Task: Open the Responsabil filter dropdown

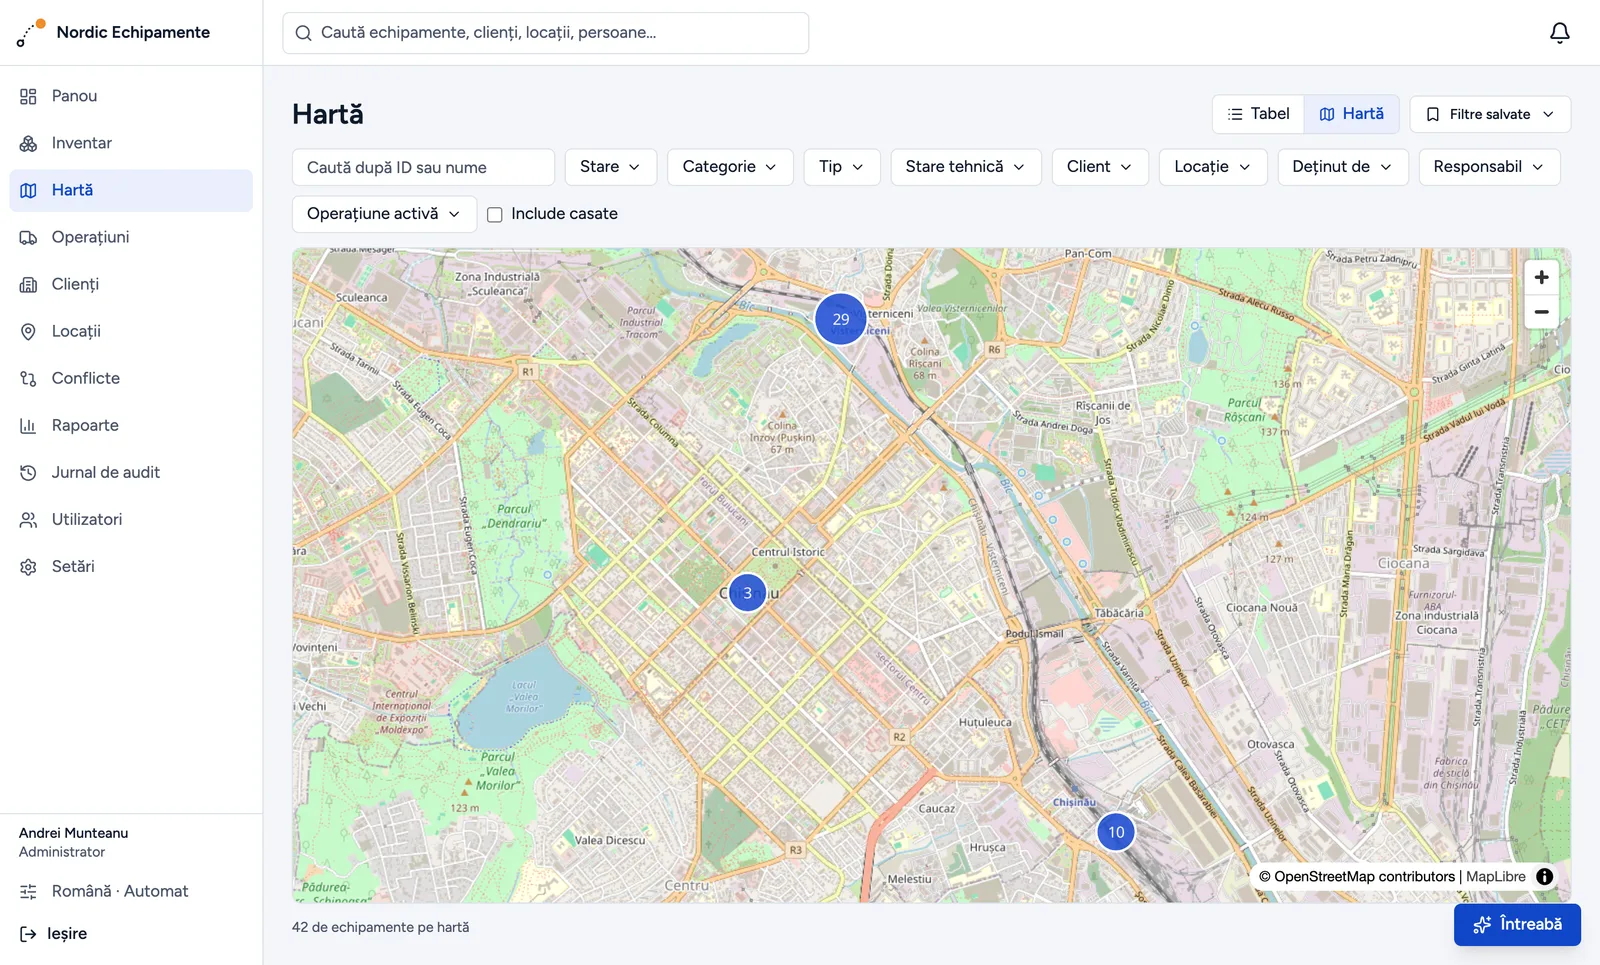Action: coord(1489,167)
